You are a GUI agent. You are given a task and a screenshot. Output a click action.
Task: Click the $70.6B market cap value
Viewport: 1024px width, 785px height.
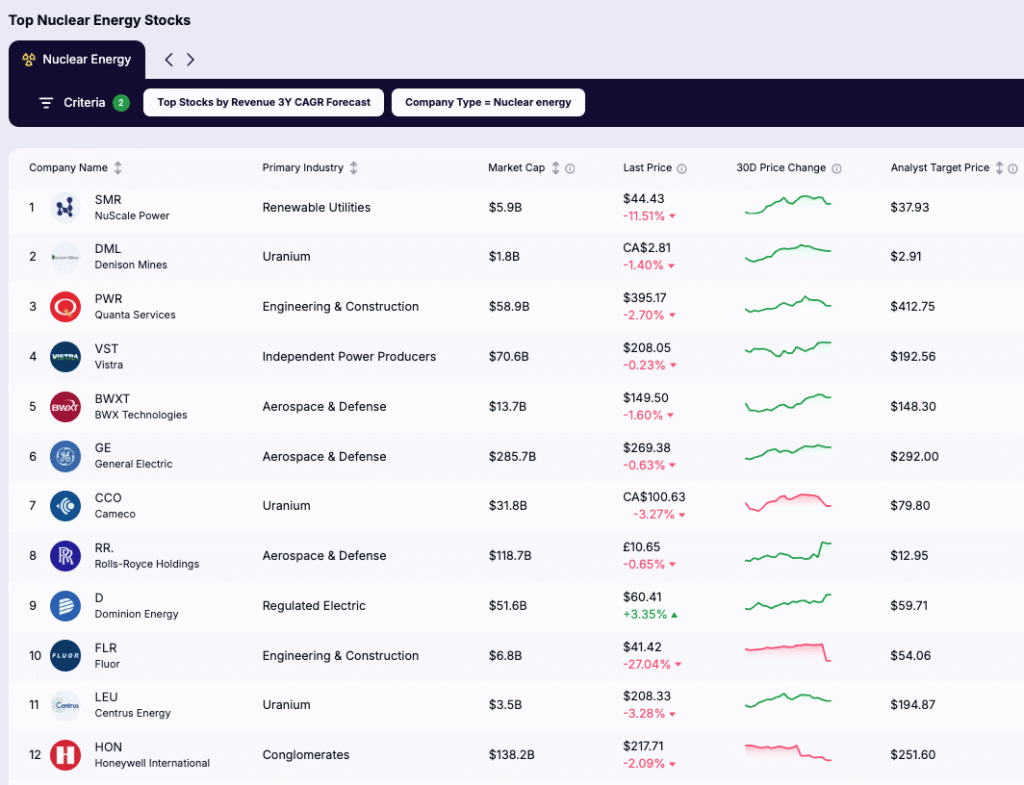pos(509,357)
